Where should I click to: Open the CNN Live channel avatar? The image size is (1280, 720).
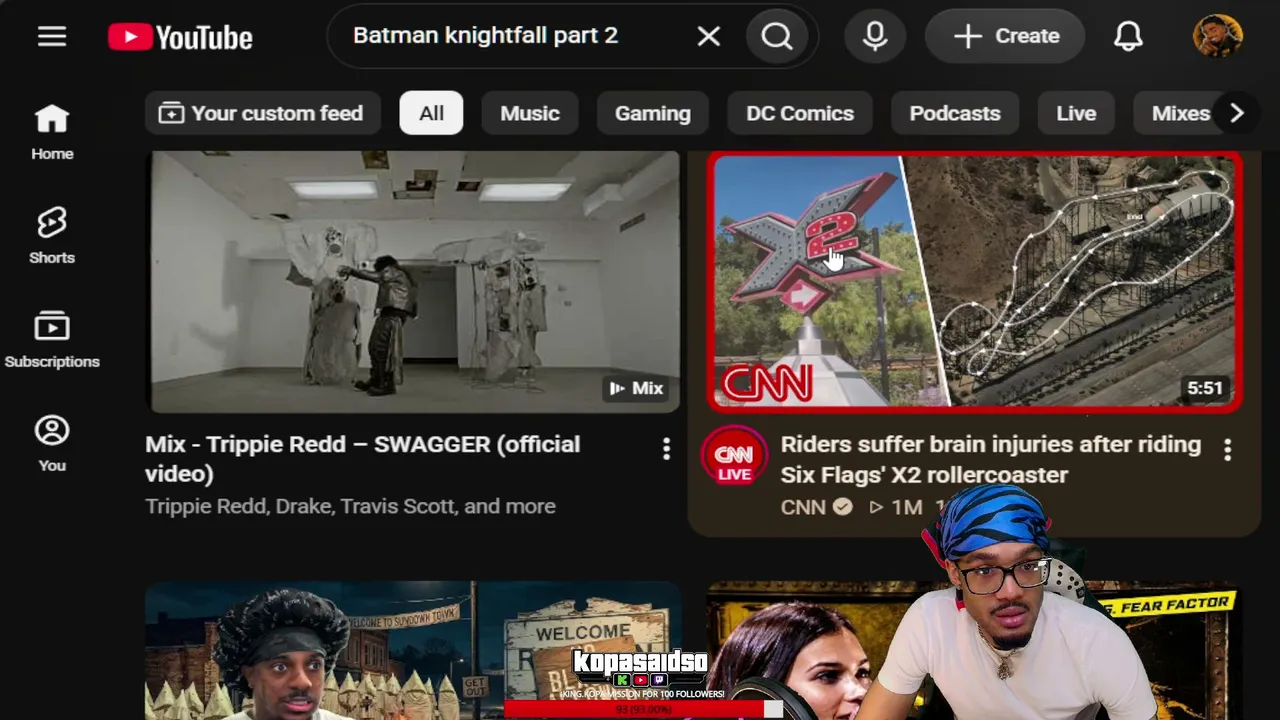(734, 456)
